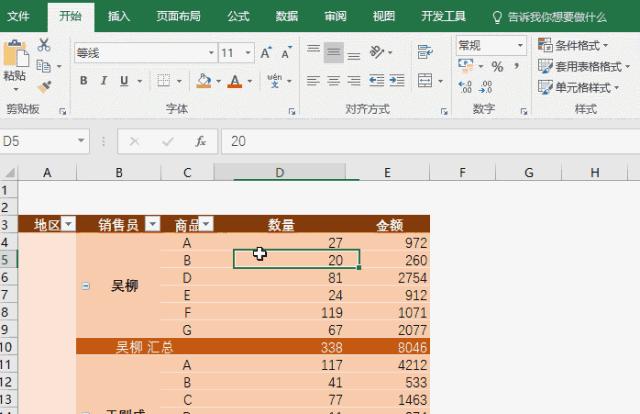Screen dimensions: 640x414
Task: Switch to 公式 tab
Action: (x=238, y=16)
